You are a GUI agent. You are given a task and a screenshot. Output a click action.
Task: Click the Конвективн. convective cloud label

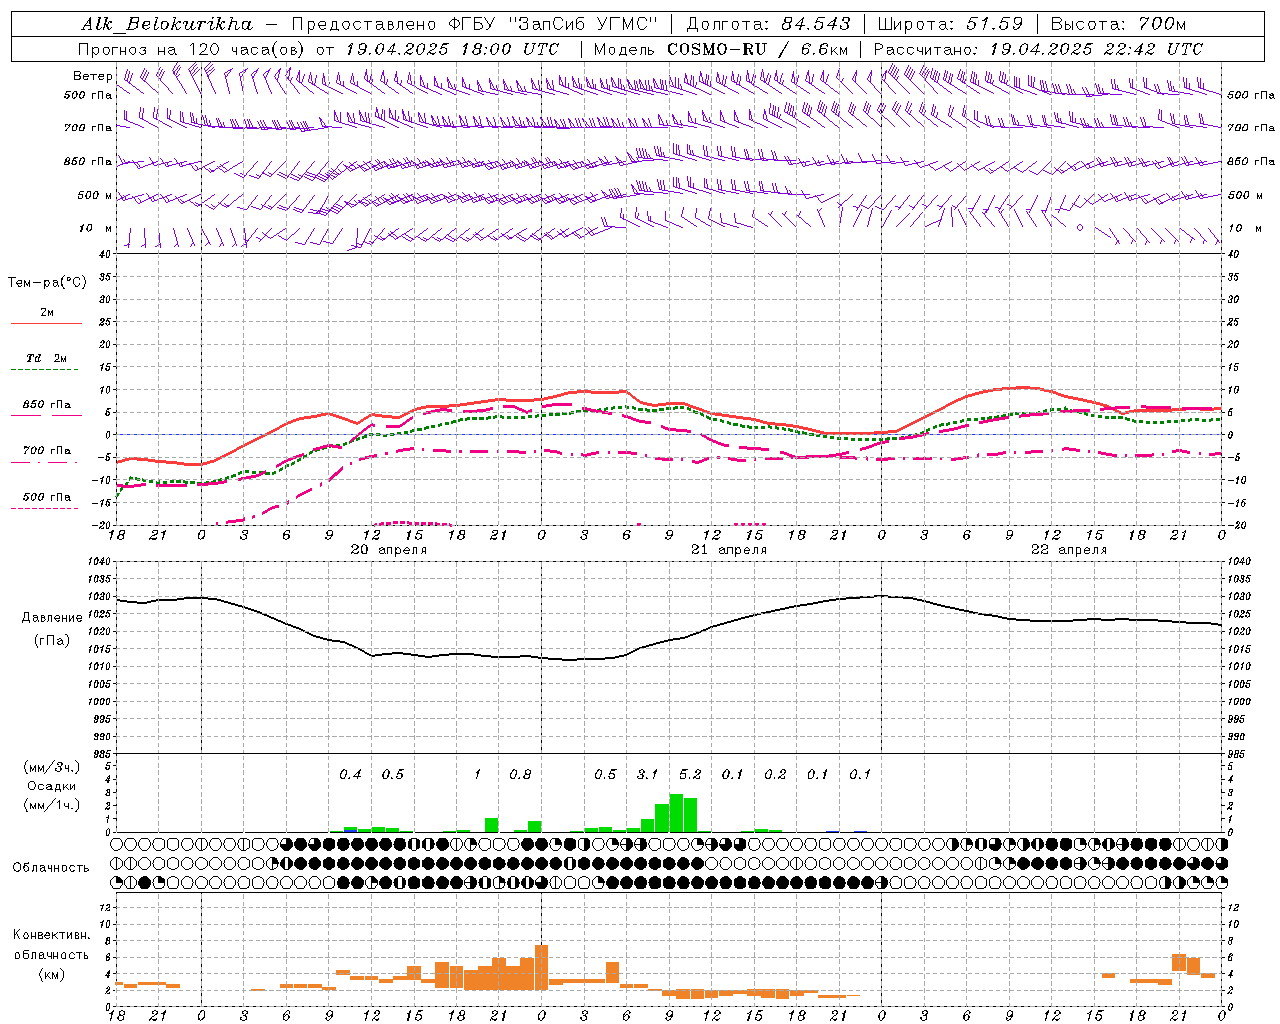tap(51, 935)
